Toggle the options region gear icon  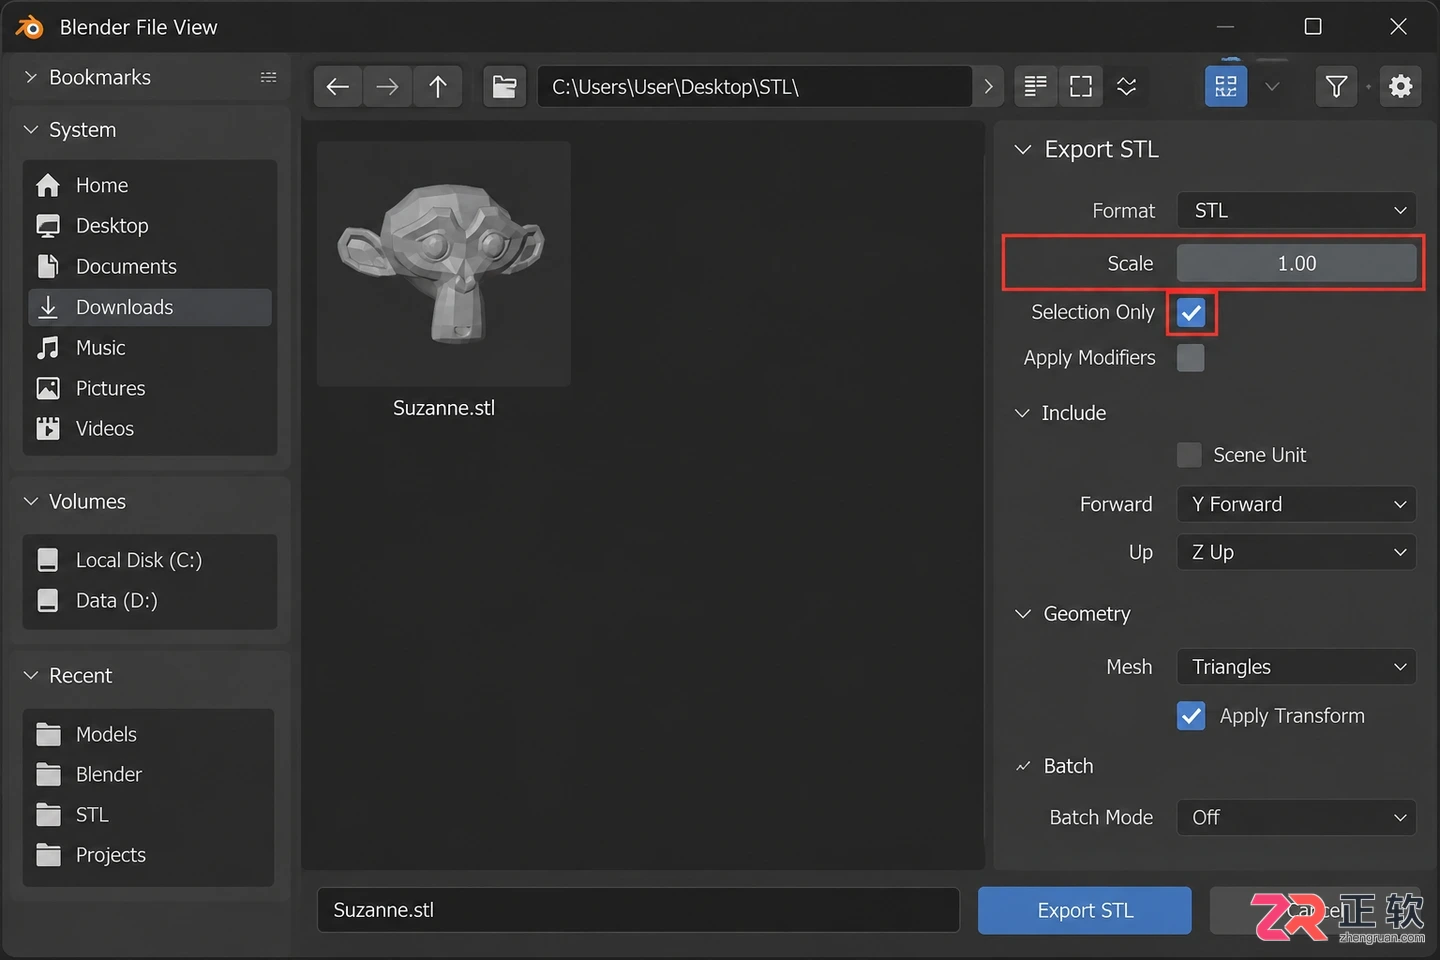click(x=1401, y=87)
